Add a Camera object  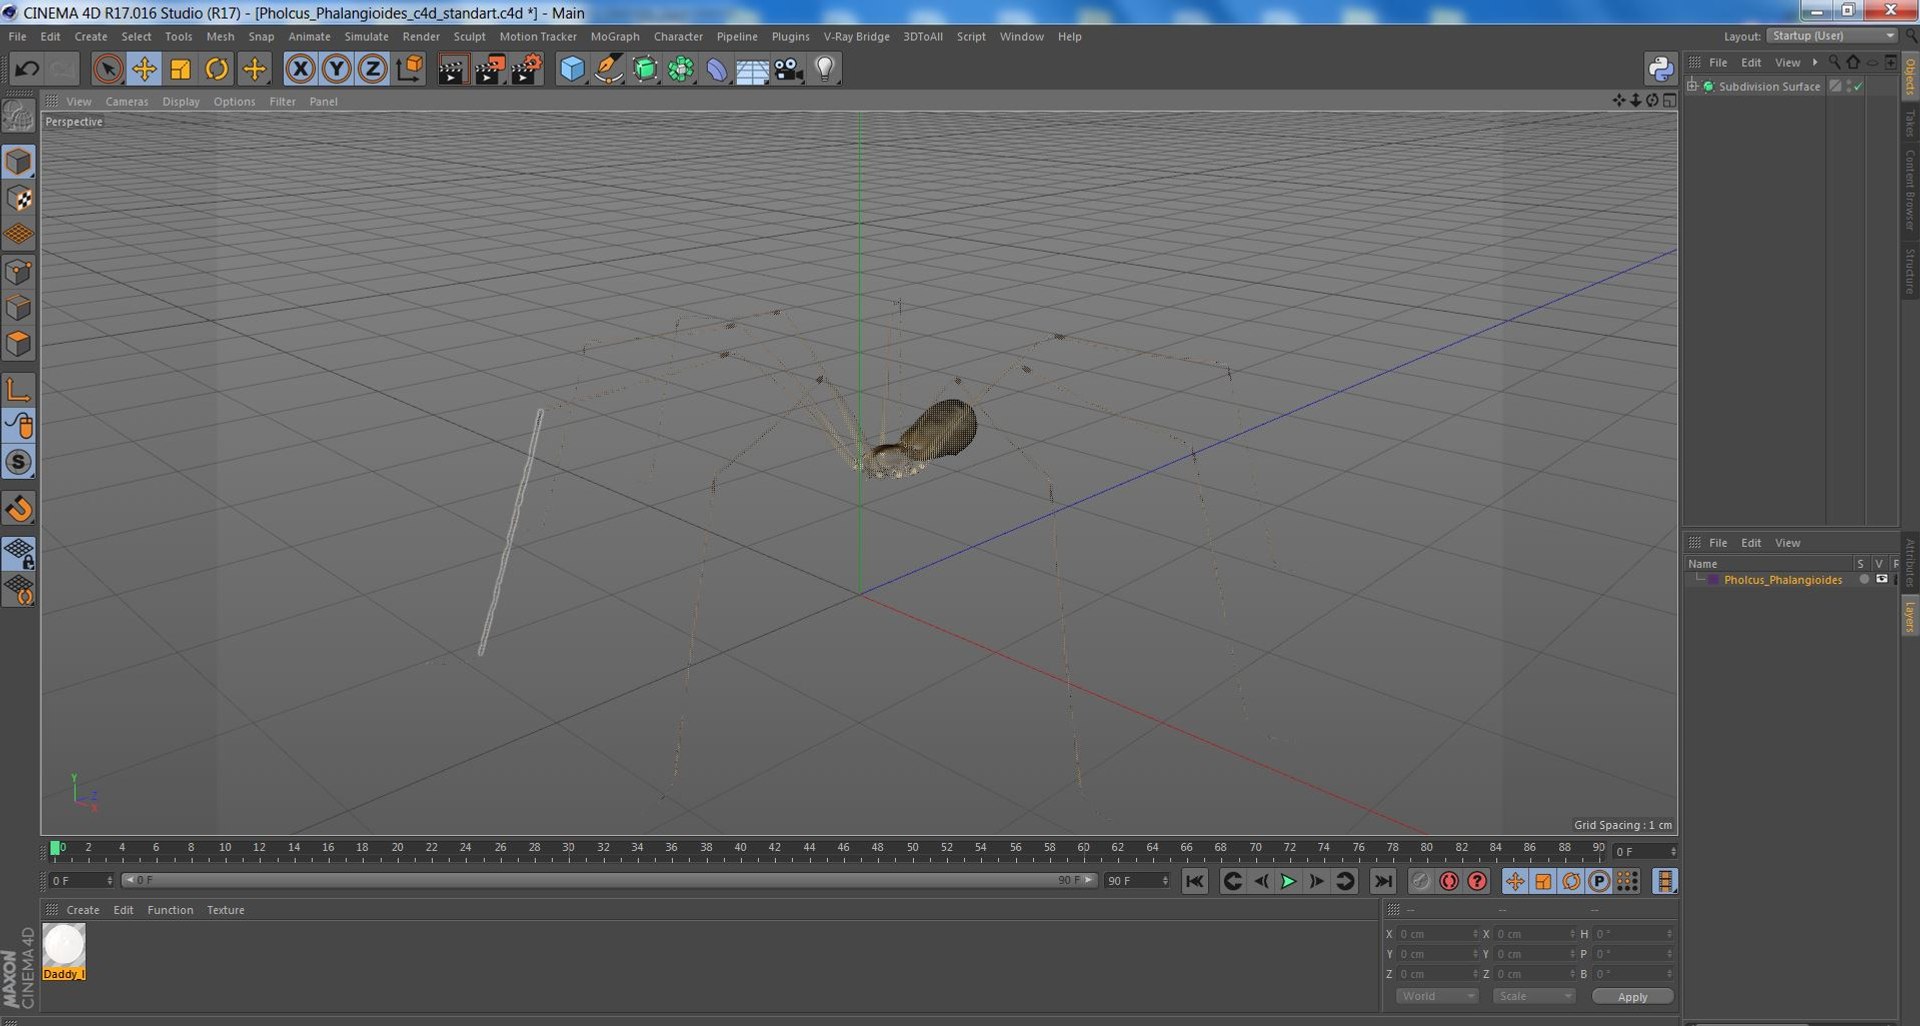(788, 69)
